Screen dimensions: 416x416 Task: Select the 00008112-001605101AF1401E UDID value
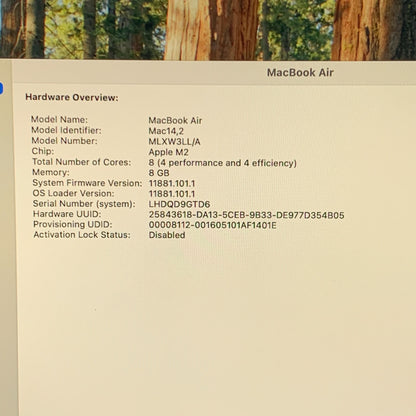click(x=213, y=225)
